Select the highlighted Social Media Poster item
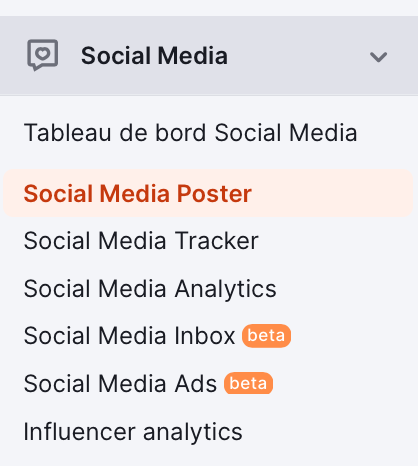Image resolution: width=418 pixels, height=466 pixels. point(208,193)
